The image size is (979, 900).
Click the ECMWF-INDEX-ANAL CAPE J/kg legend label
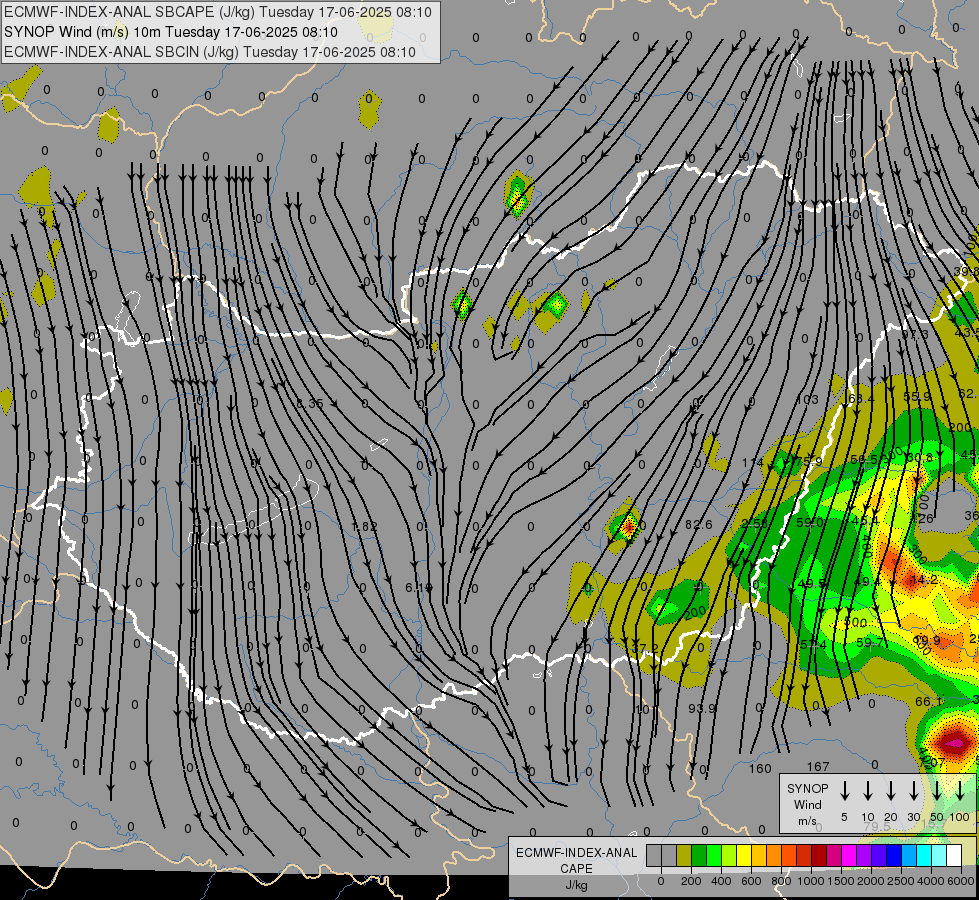576,869
